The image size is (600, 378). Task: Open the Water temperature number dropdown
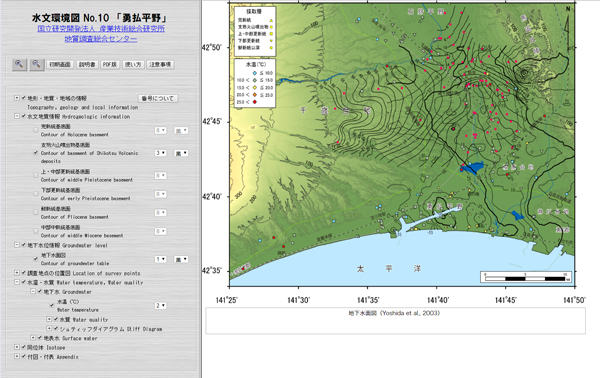coord(160,306)
